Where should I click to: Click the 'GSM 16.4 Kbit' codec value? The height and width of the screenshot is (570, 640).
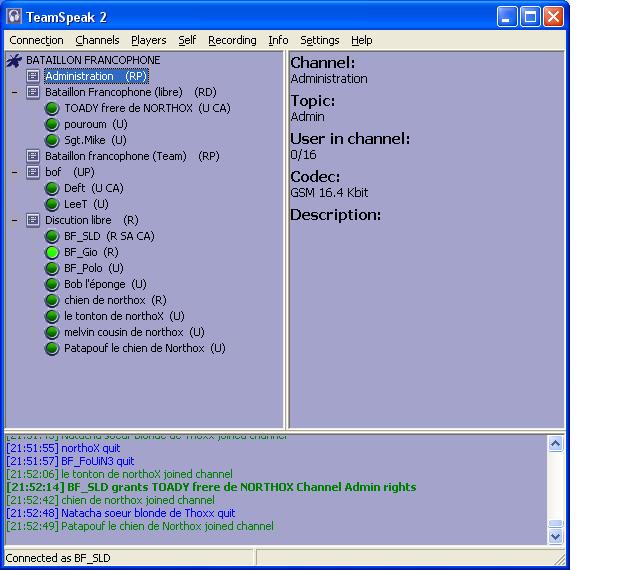329,193
